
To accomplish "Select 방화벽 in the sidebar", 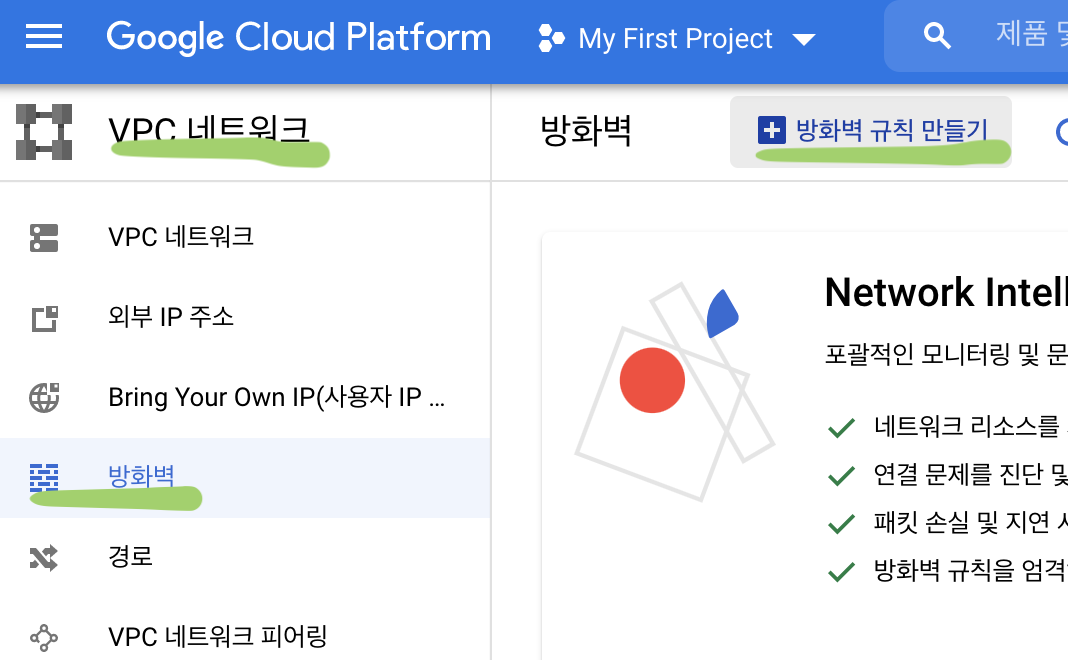I will click(x=245, y=477).
